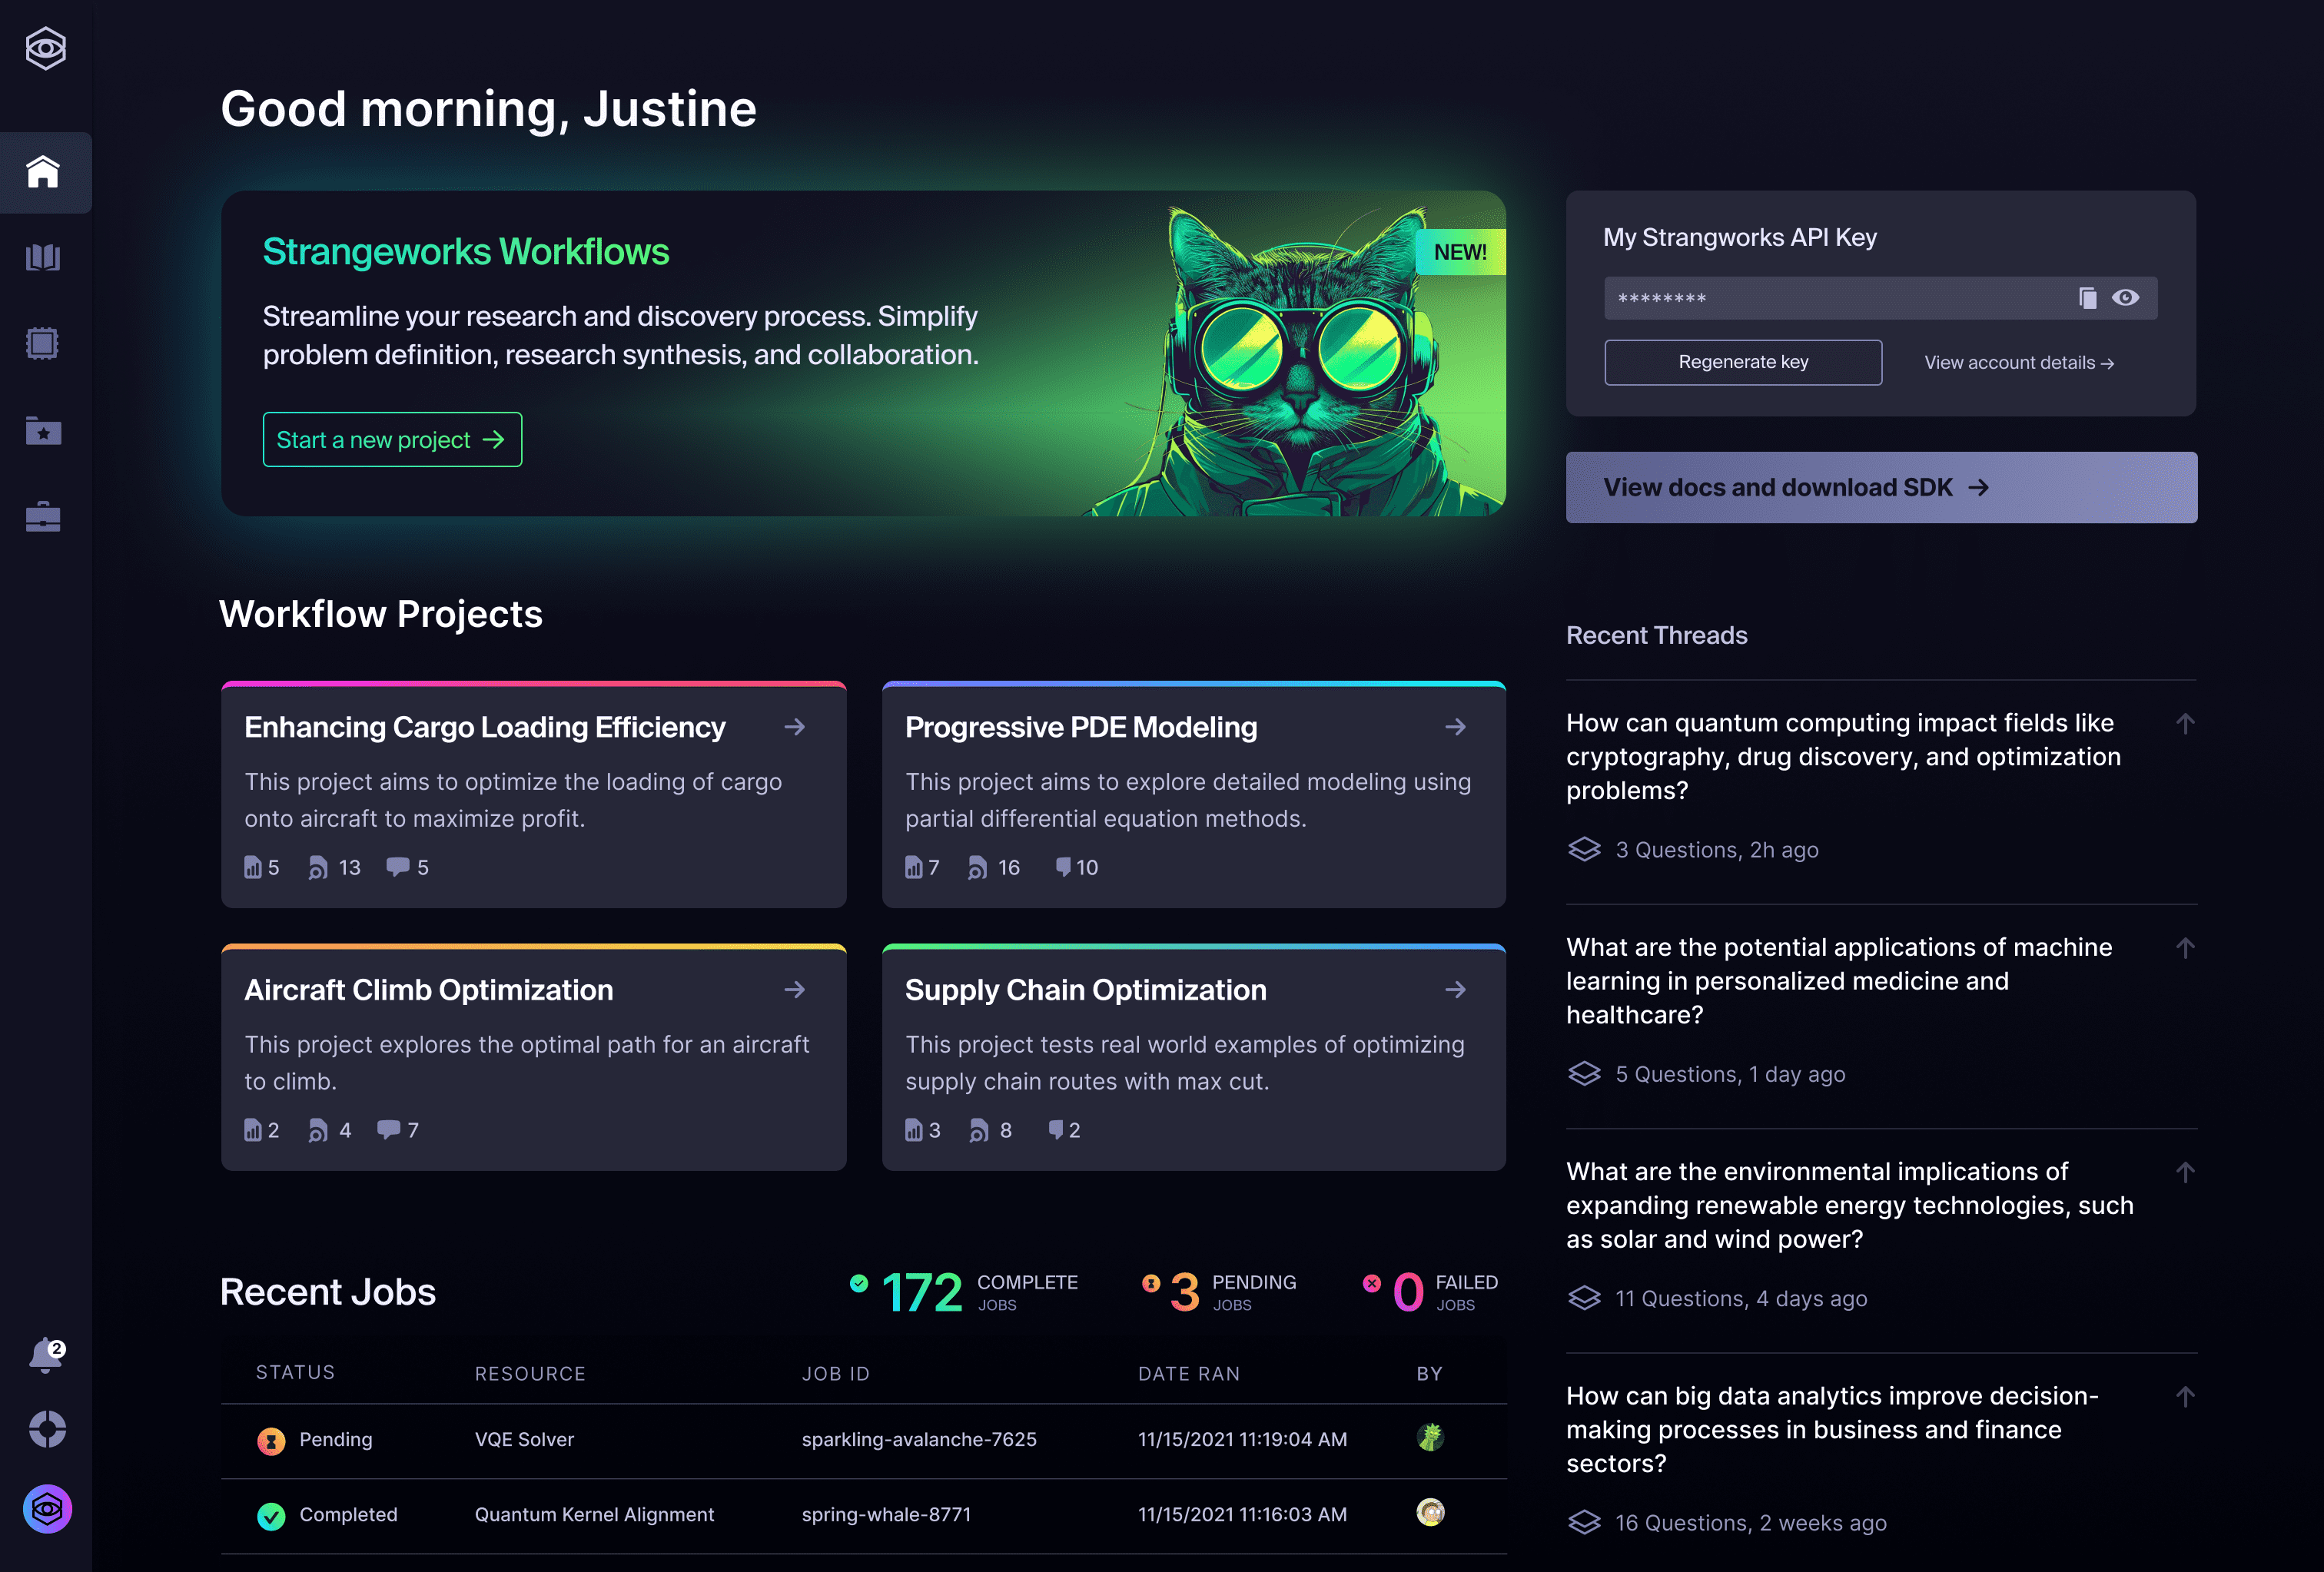Copy the API key to clipboard
Screen dimensions: 2324x1572
[x=2088, y=298]
